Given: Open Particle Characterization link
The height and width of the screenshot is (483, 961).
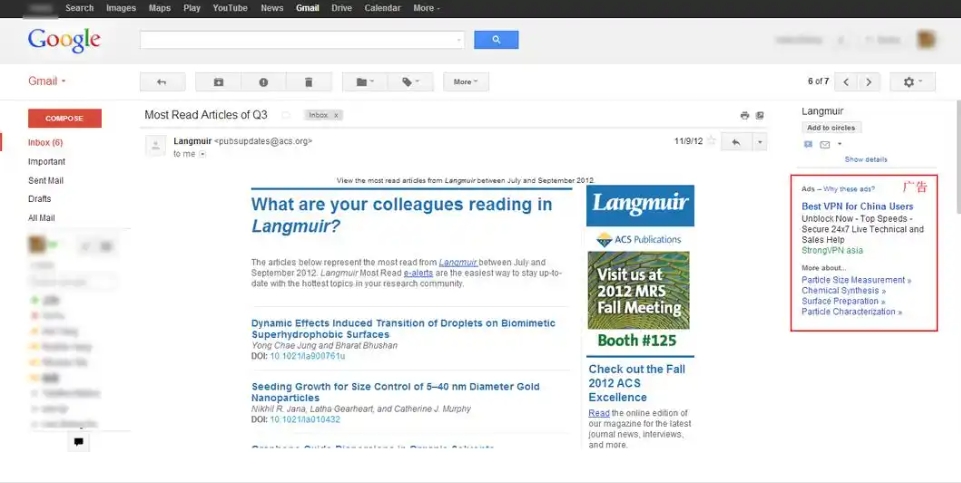Looking at the screenshot, I should click(x=852, y=311).
